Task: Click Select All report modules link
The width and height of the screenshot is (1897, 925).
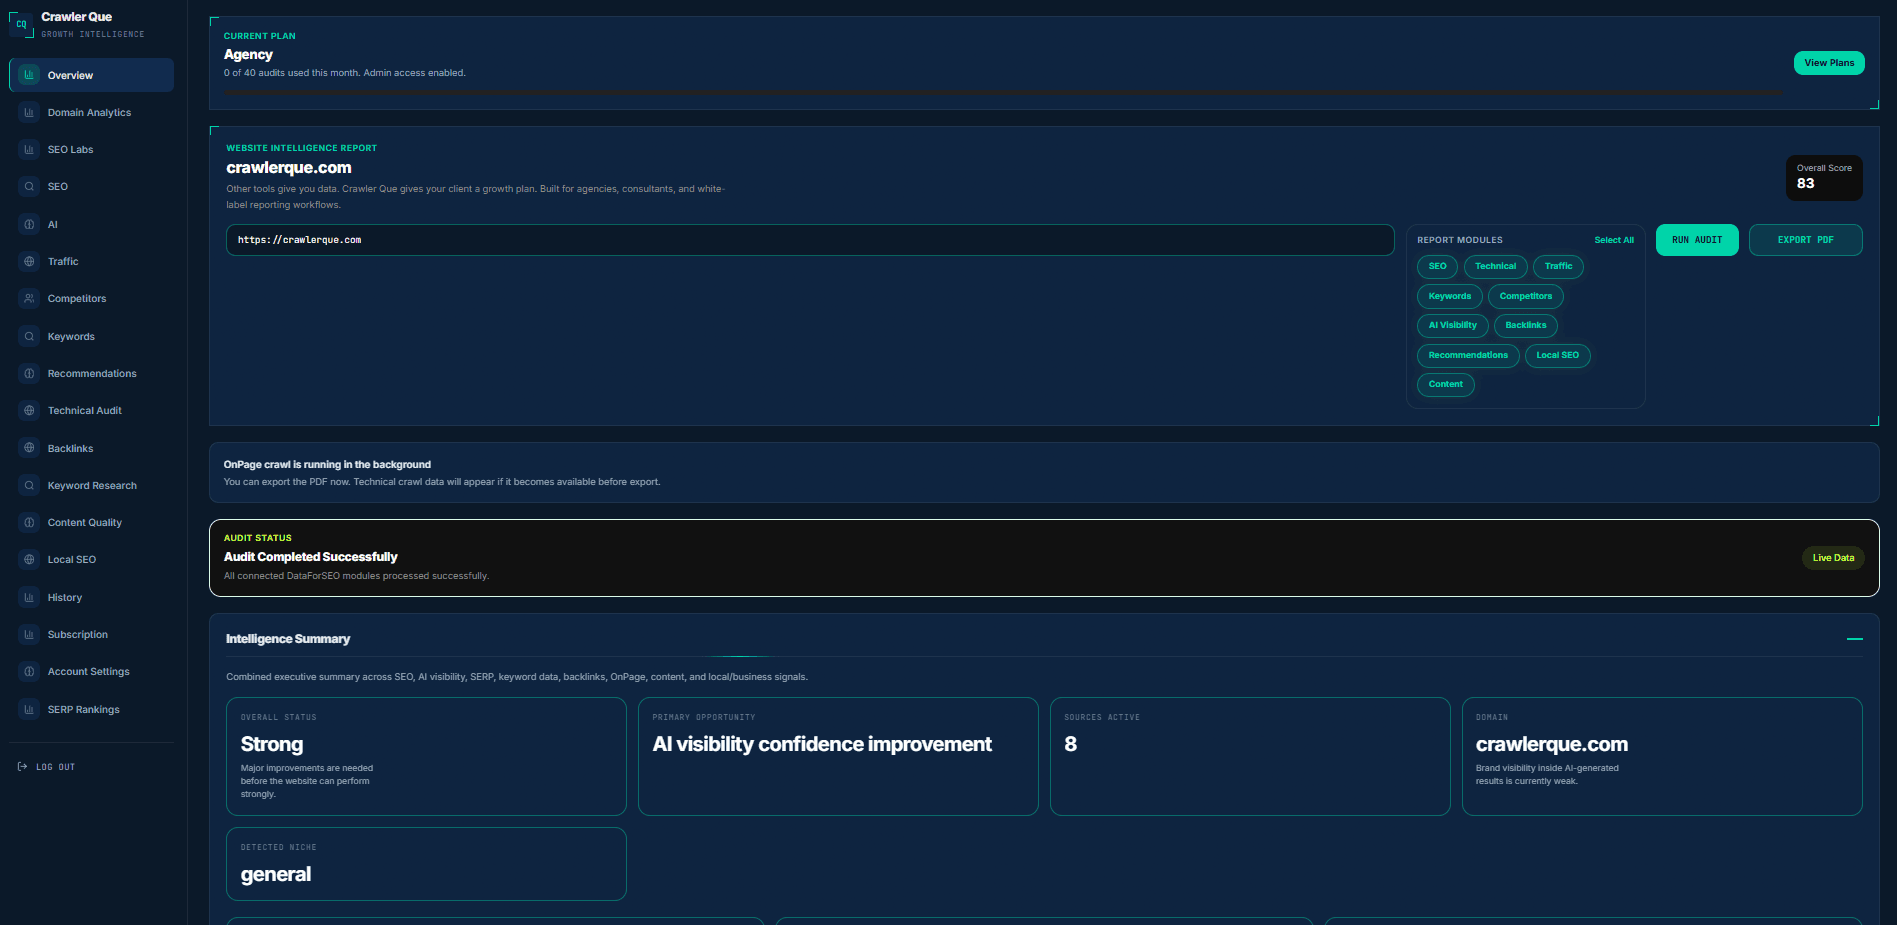Action: [1614, 240]
